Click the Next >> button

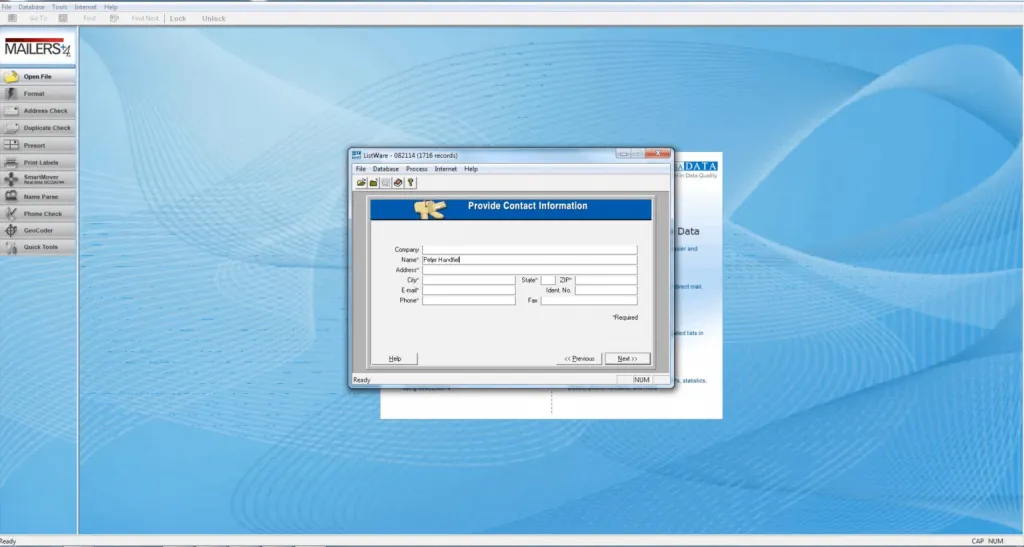pyautogui.click(x=627, y=358)
